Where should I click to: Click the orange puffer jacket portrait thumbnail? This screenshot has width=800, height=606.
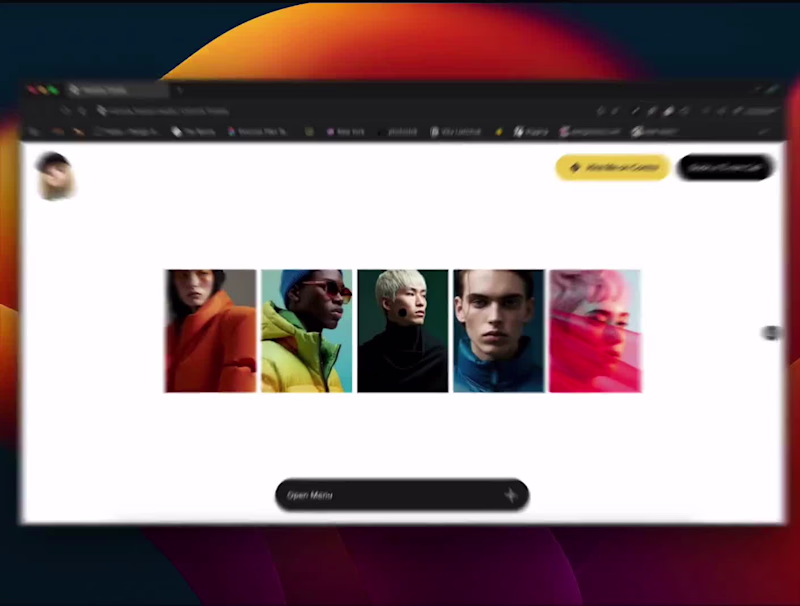210,330
